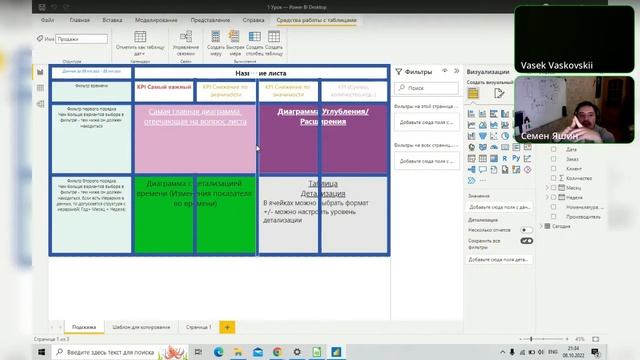Open the Вставка ribbon tab
The image size is (640, 360).
[112, 20]
